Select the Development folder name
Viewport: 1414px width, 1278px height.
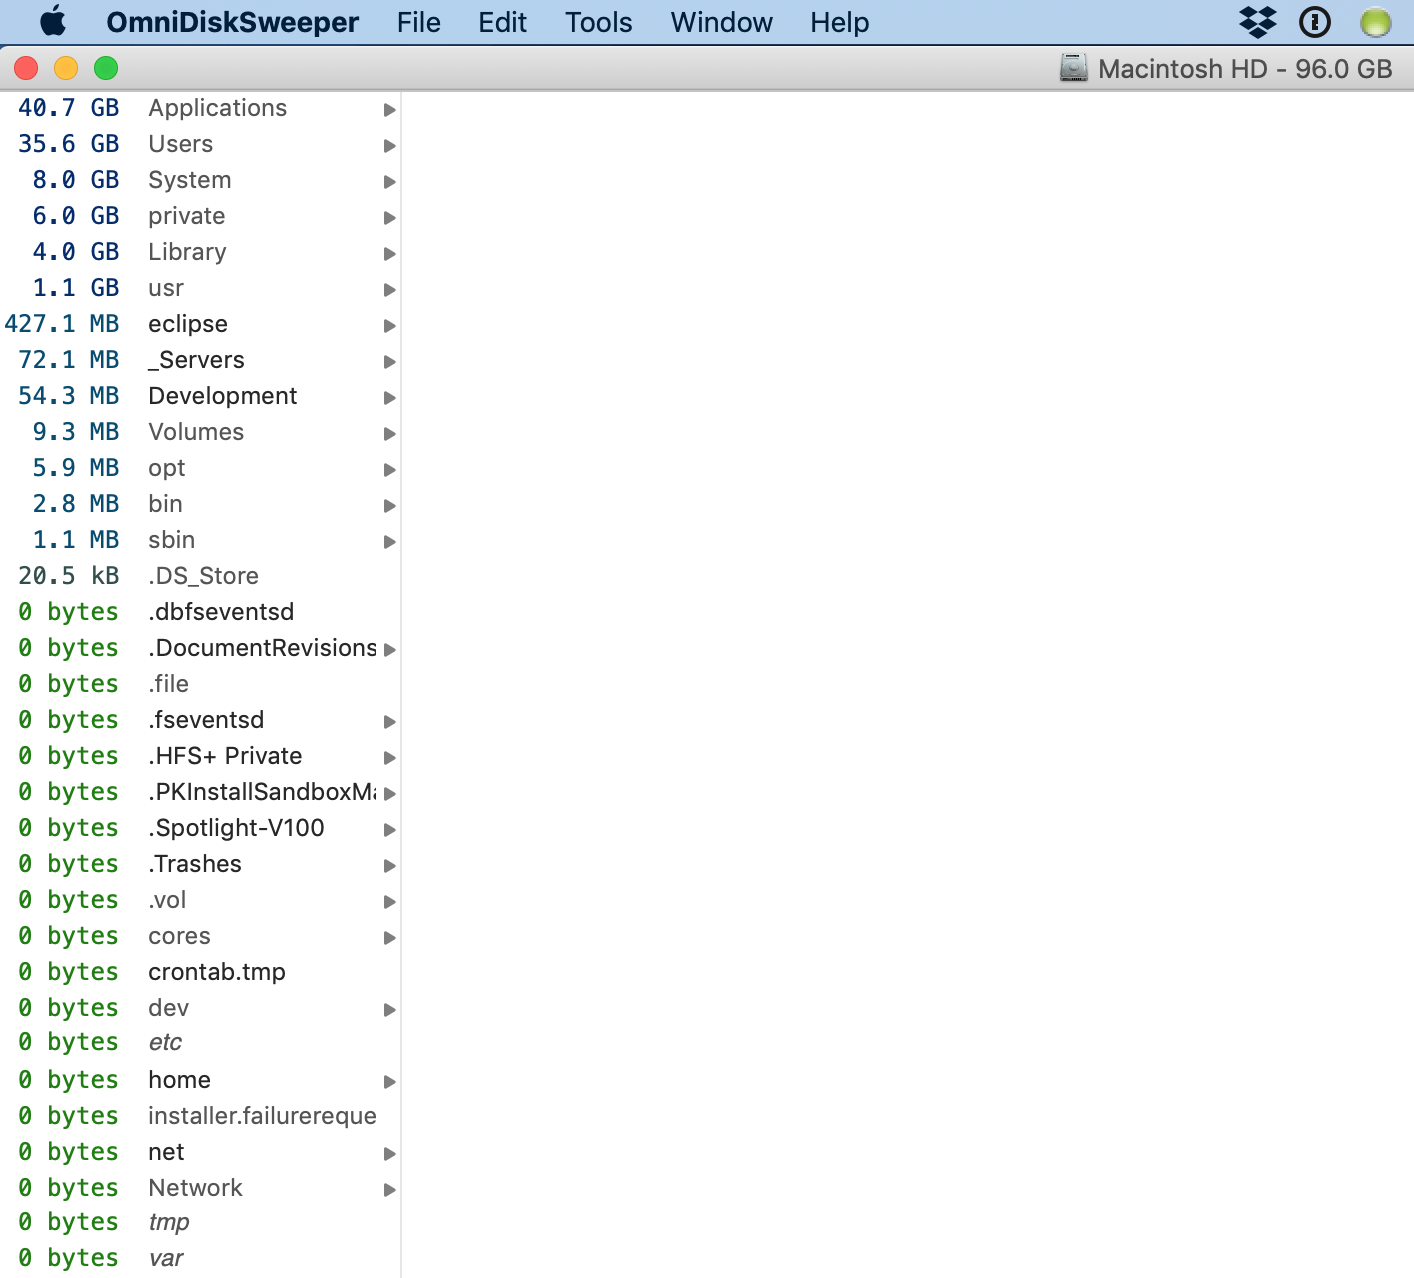[222, 396]
